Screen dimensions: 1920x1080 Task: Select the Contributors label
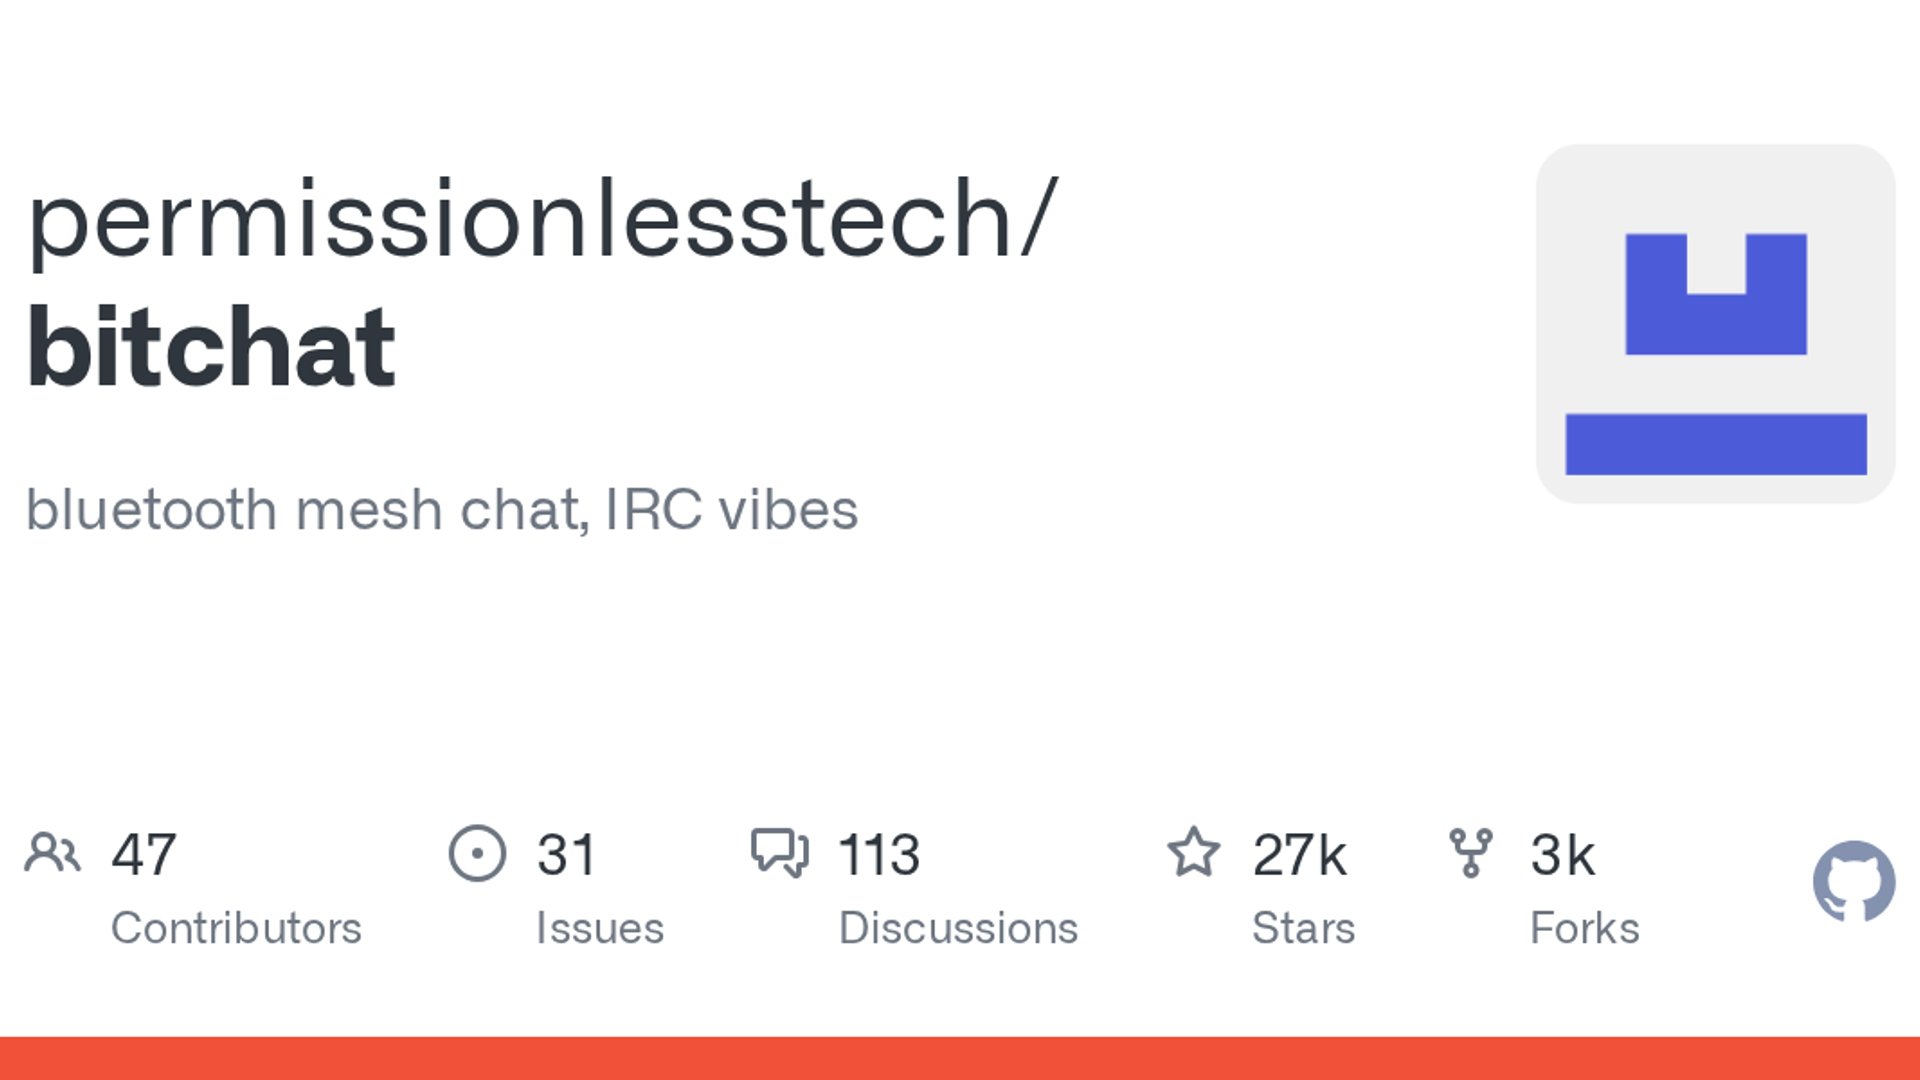click(236, 928)
